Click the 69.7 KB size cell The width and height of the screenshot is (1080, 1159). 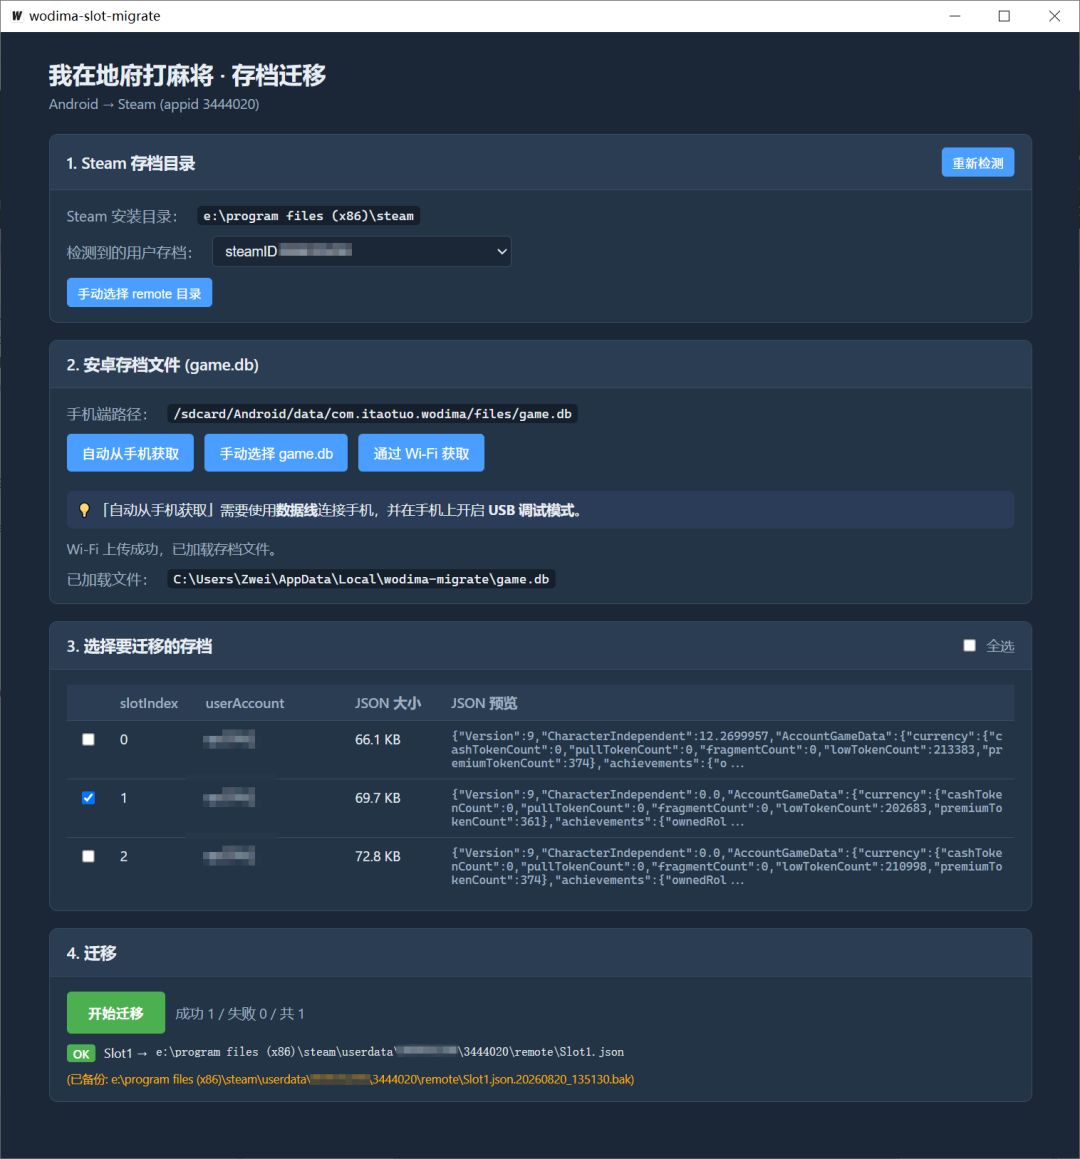pyautogui.click(x=378, y=798)
